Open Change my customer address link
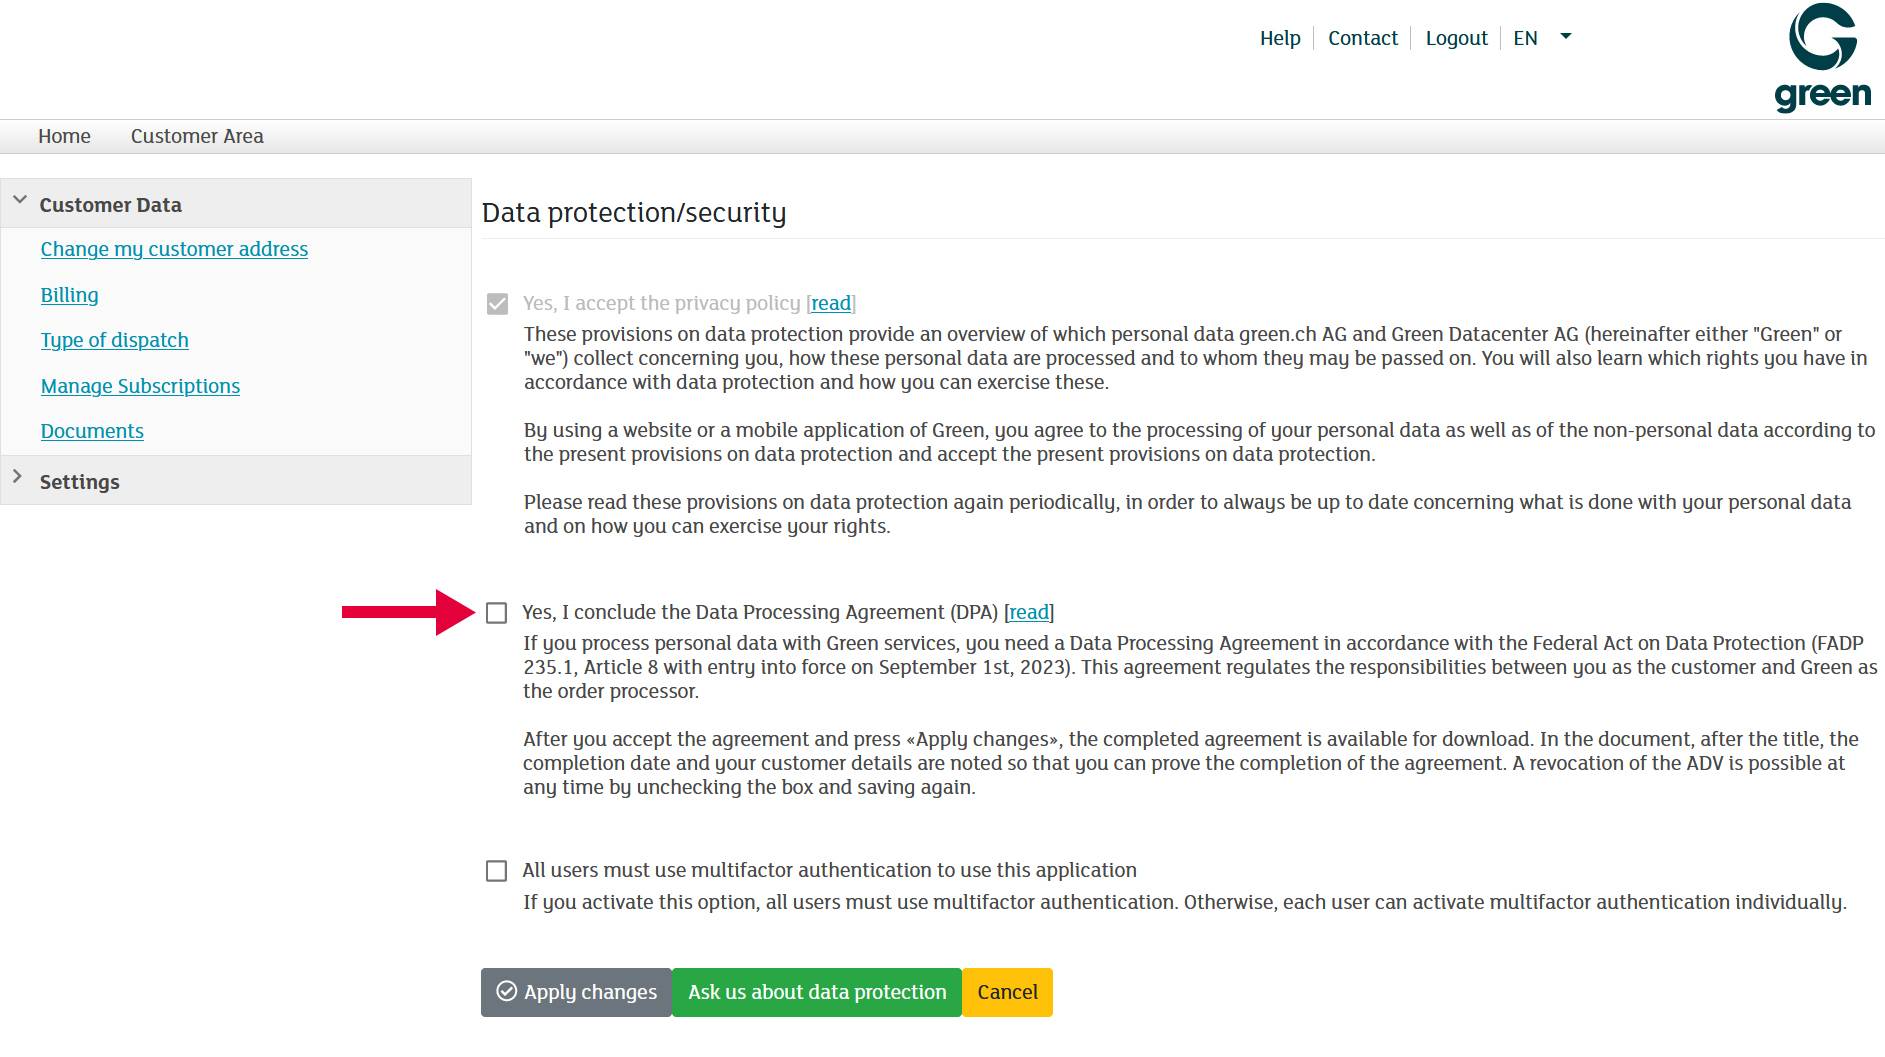The image size is (1885, 1057). 174,249
